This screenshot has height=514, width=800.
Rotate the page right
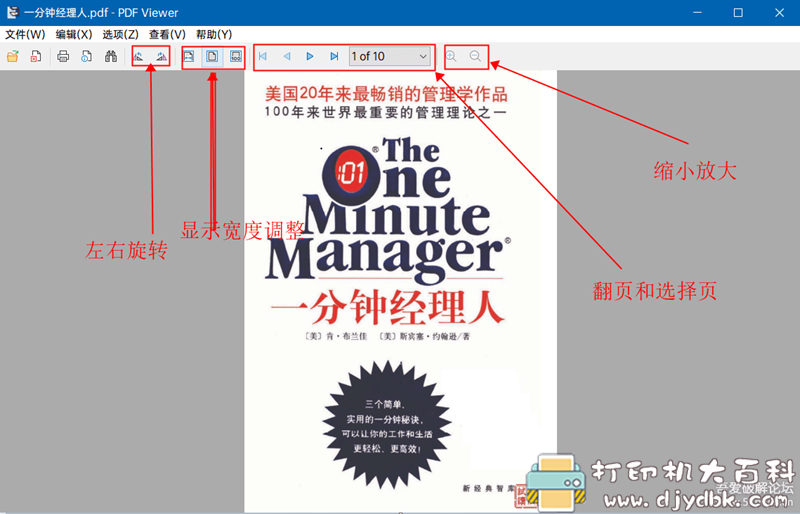pos(162,56)
